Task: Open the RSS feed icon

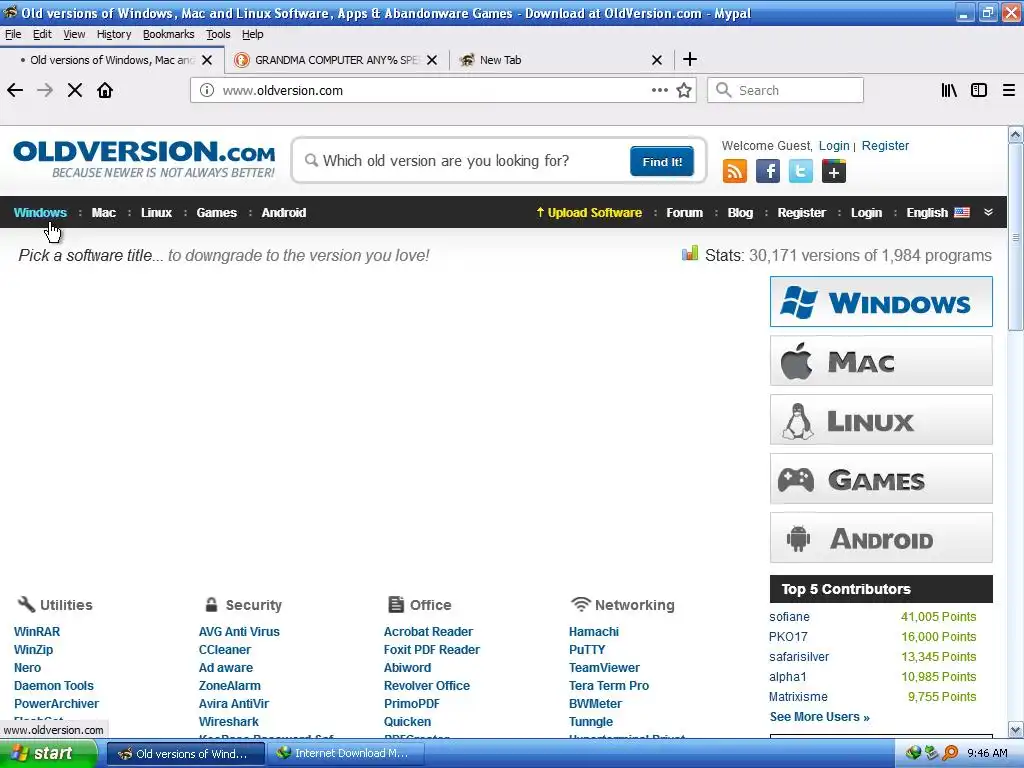Action: pyautogui.click(x=735, y=171)
